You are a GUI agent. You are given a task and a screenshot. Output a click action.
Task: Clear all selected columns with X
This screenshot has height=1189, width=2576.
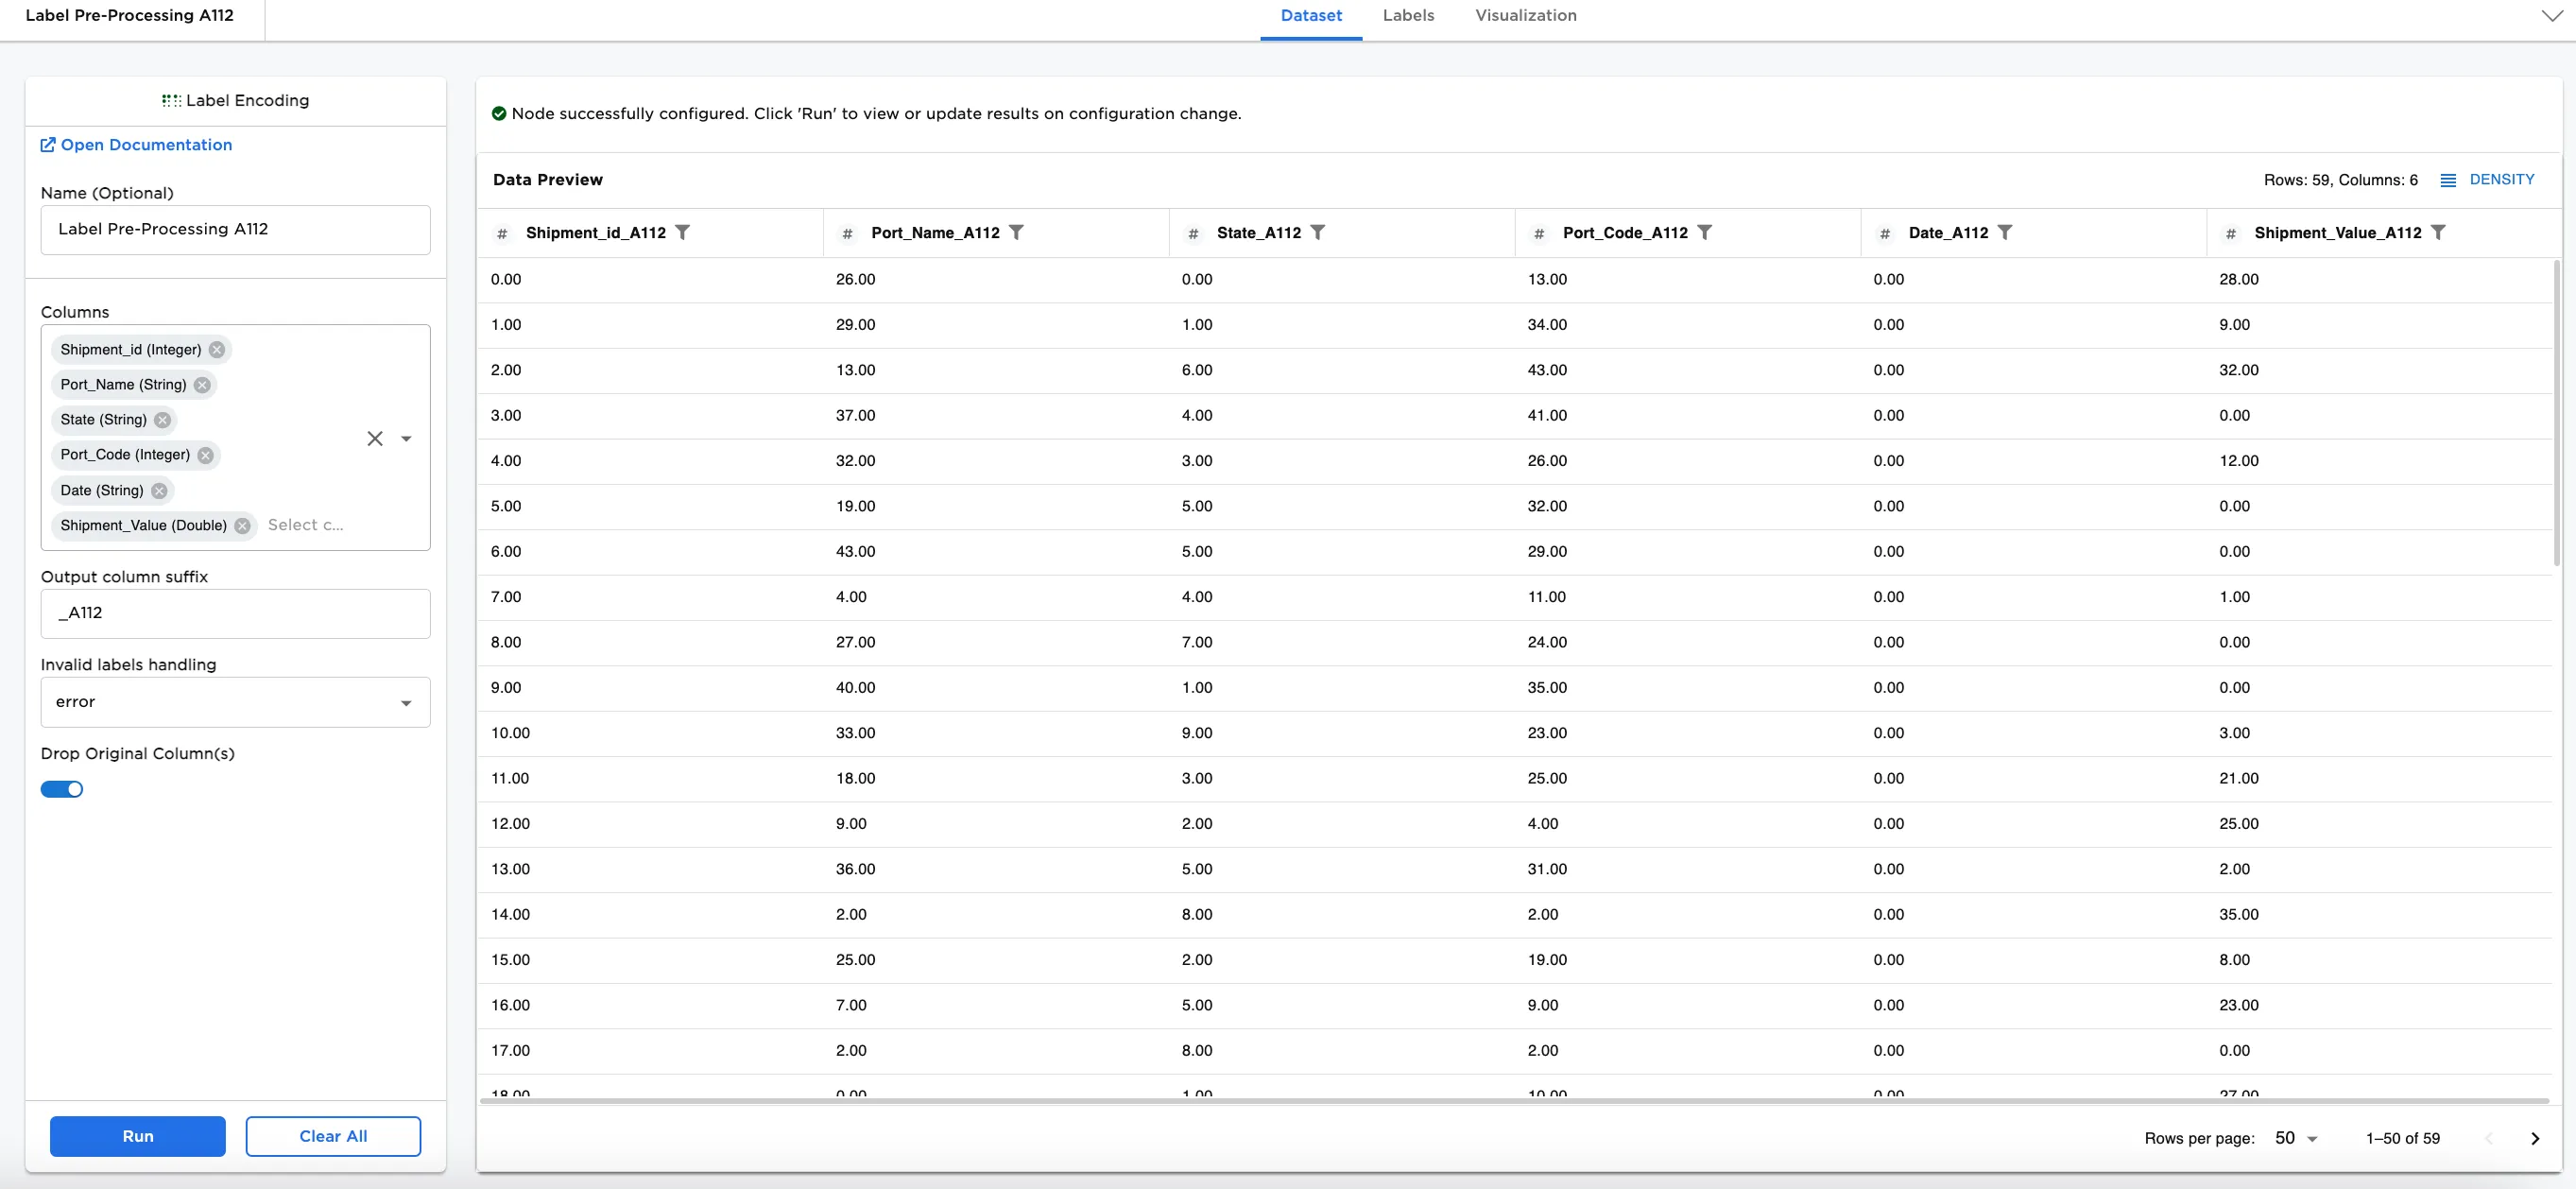[375, 438]
